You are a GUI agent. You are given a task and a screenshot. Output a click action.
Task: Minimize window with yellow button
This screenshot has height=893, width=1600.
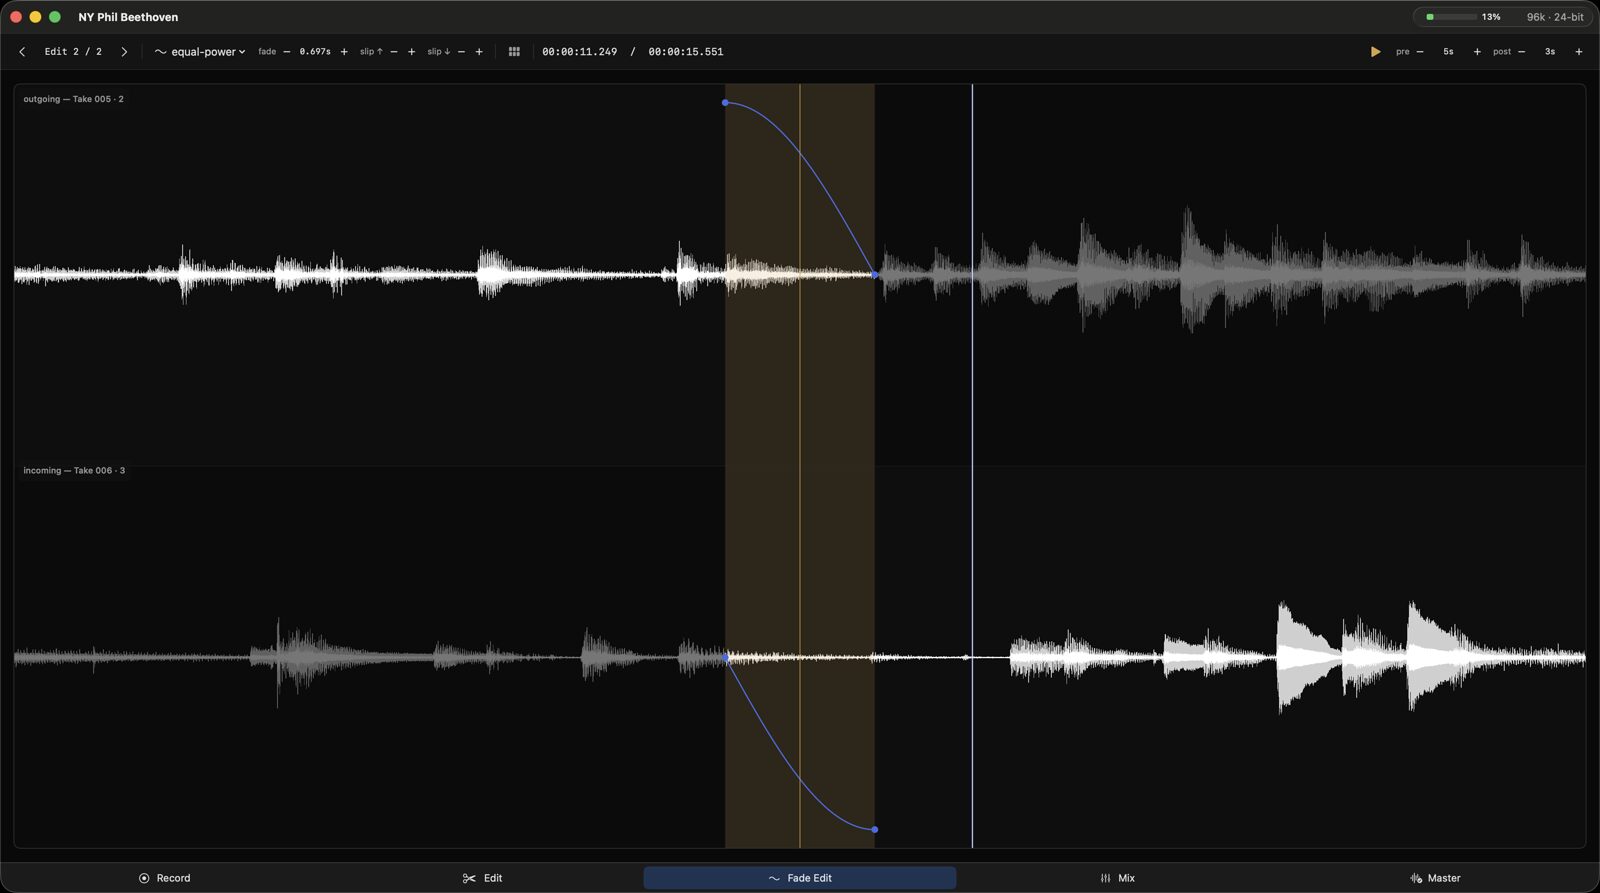coord(35,17)
